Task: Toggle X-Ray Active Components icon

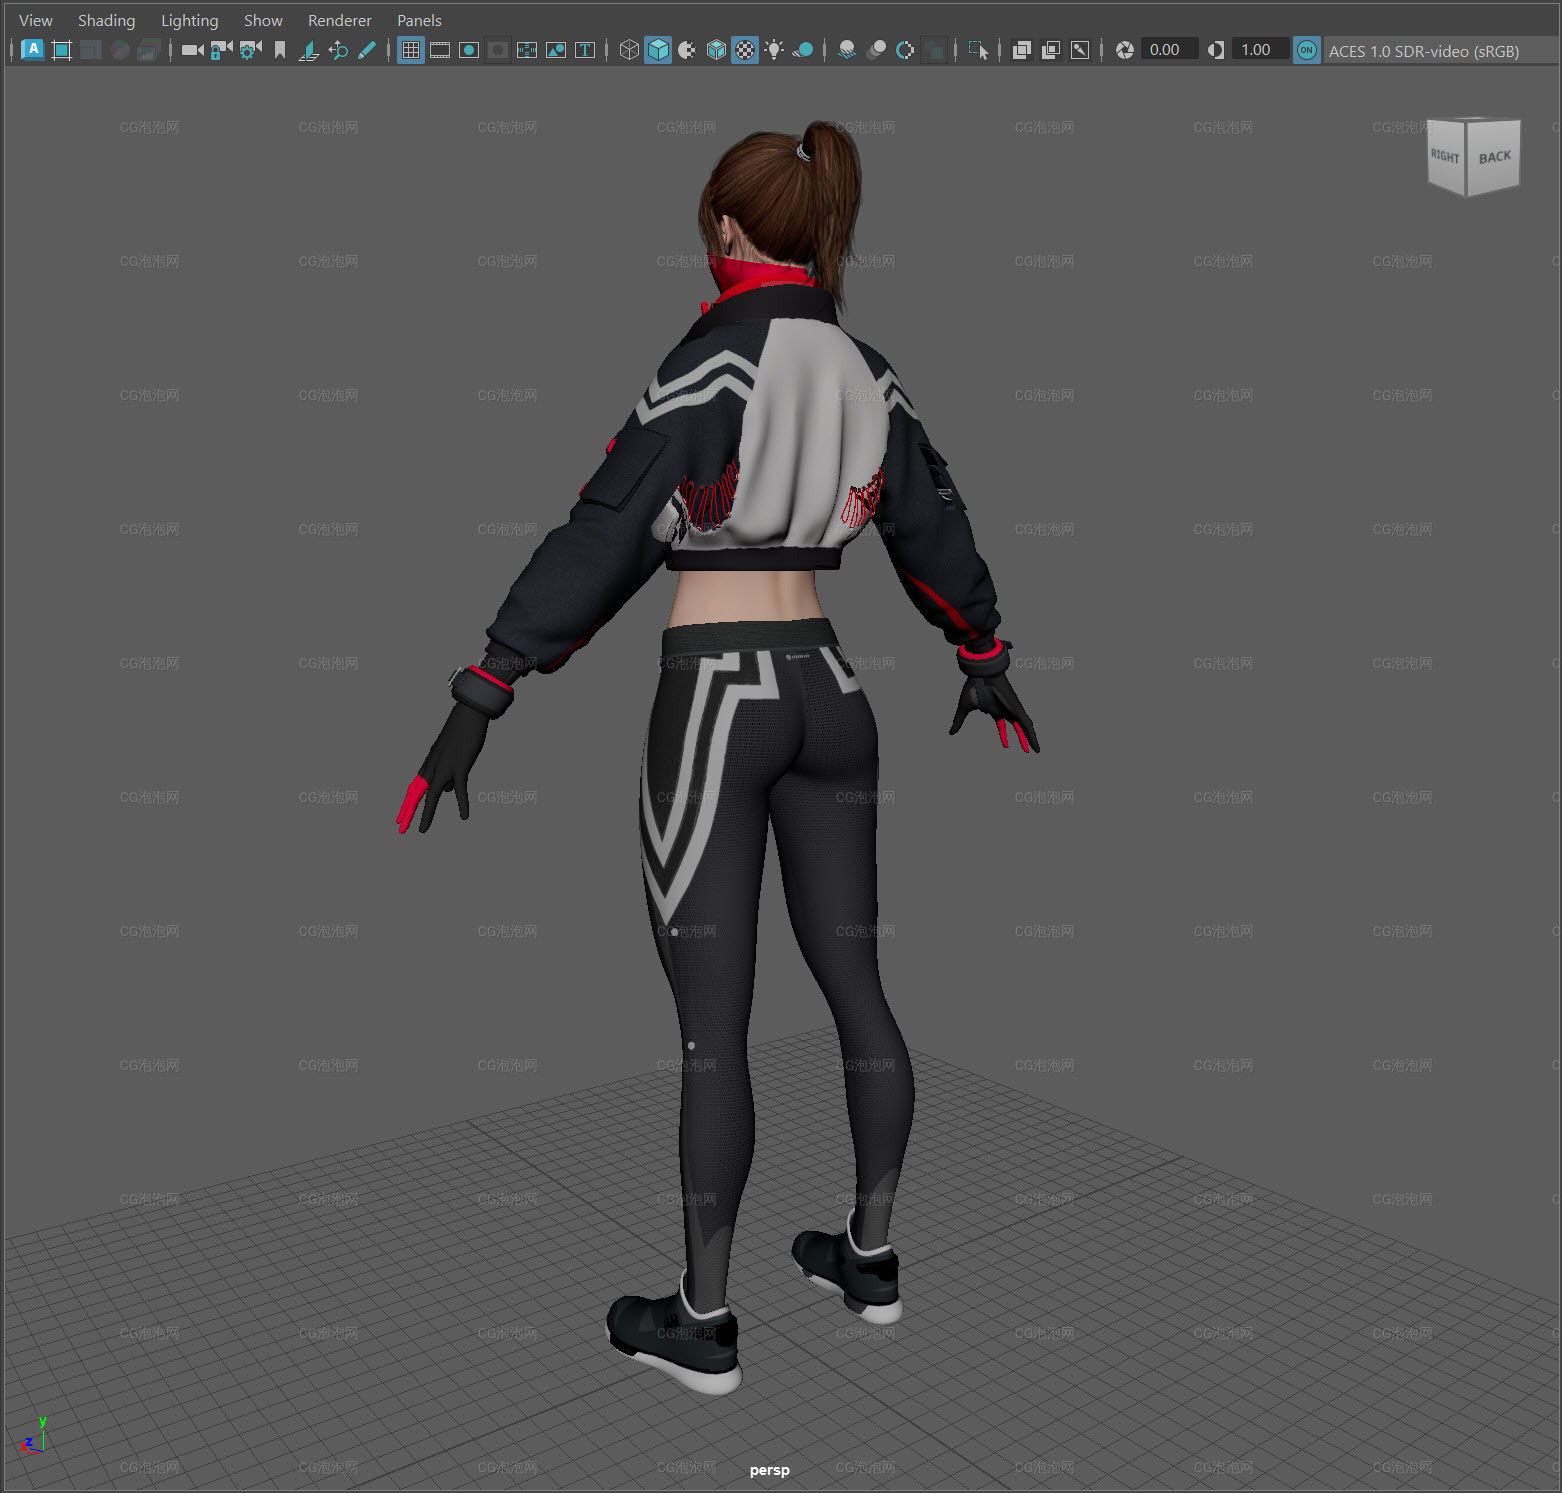Action: tap(1051, 49)
